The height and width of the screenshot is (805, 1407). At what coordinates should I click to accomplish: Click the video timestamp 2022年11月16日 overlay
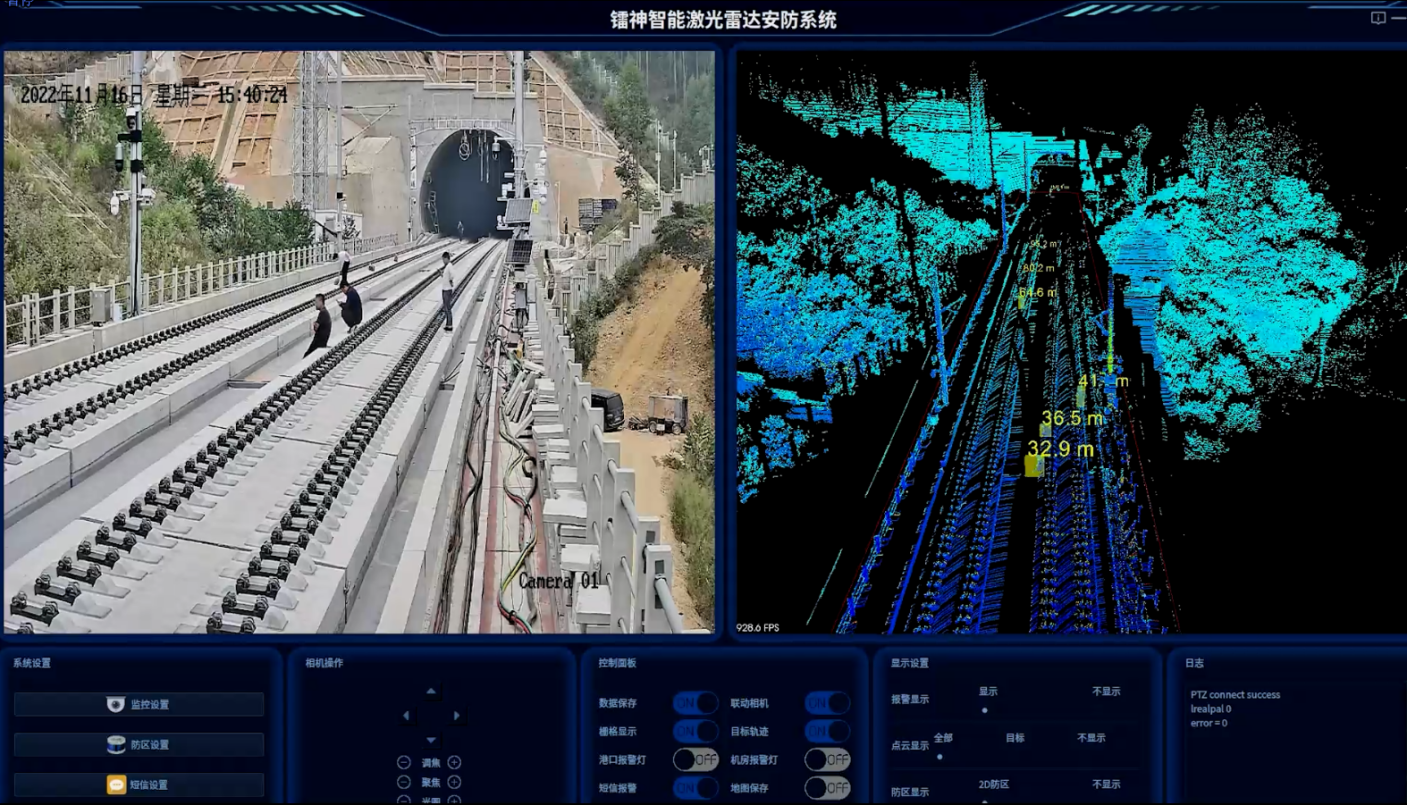[x=154, y=95]
